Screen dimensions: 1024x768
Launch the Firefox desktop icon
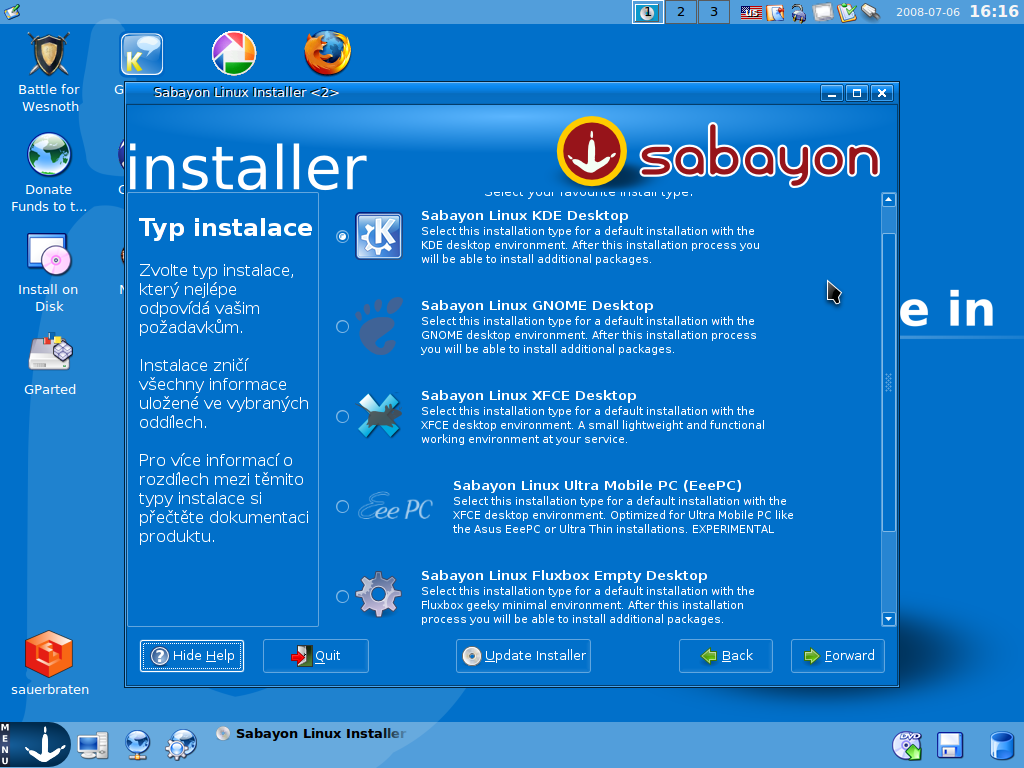(327, 53)
